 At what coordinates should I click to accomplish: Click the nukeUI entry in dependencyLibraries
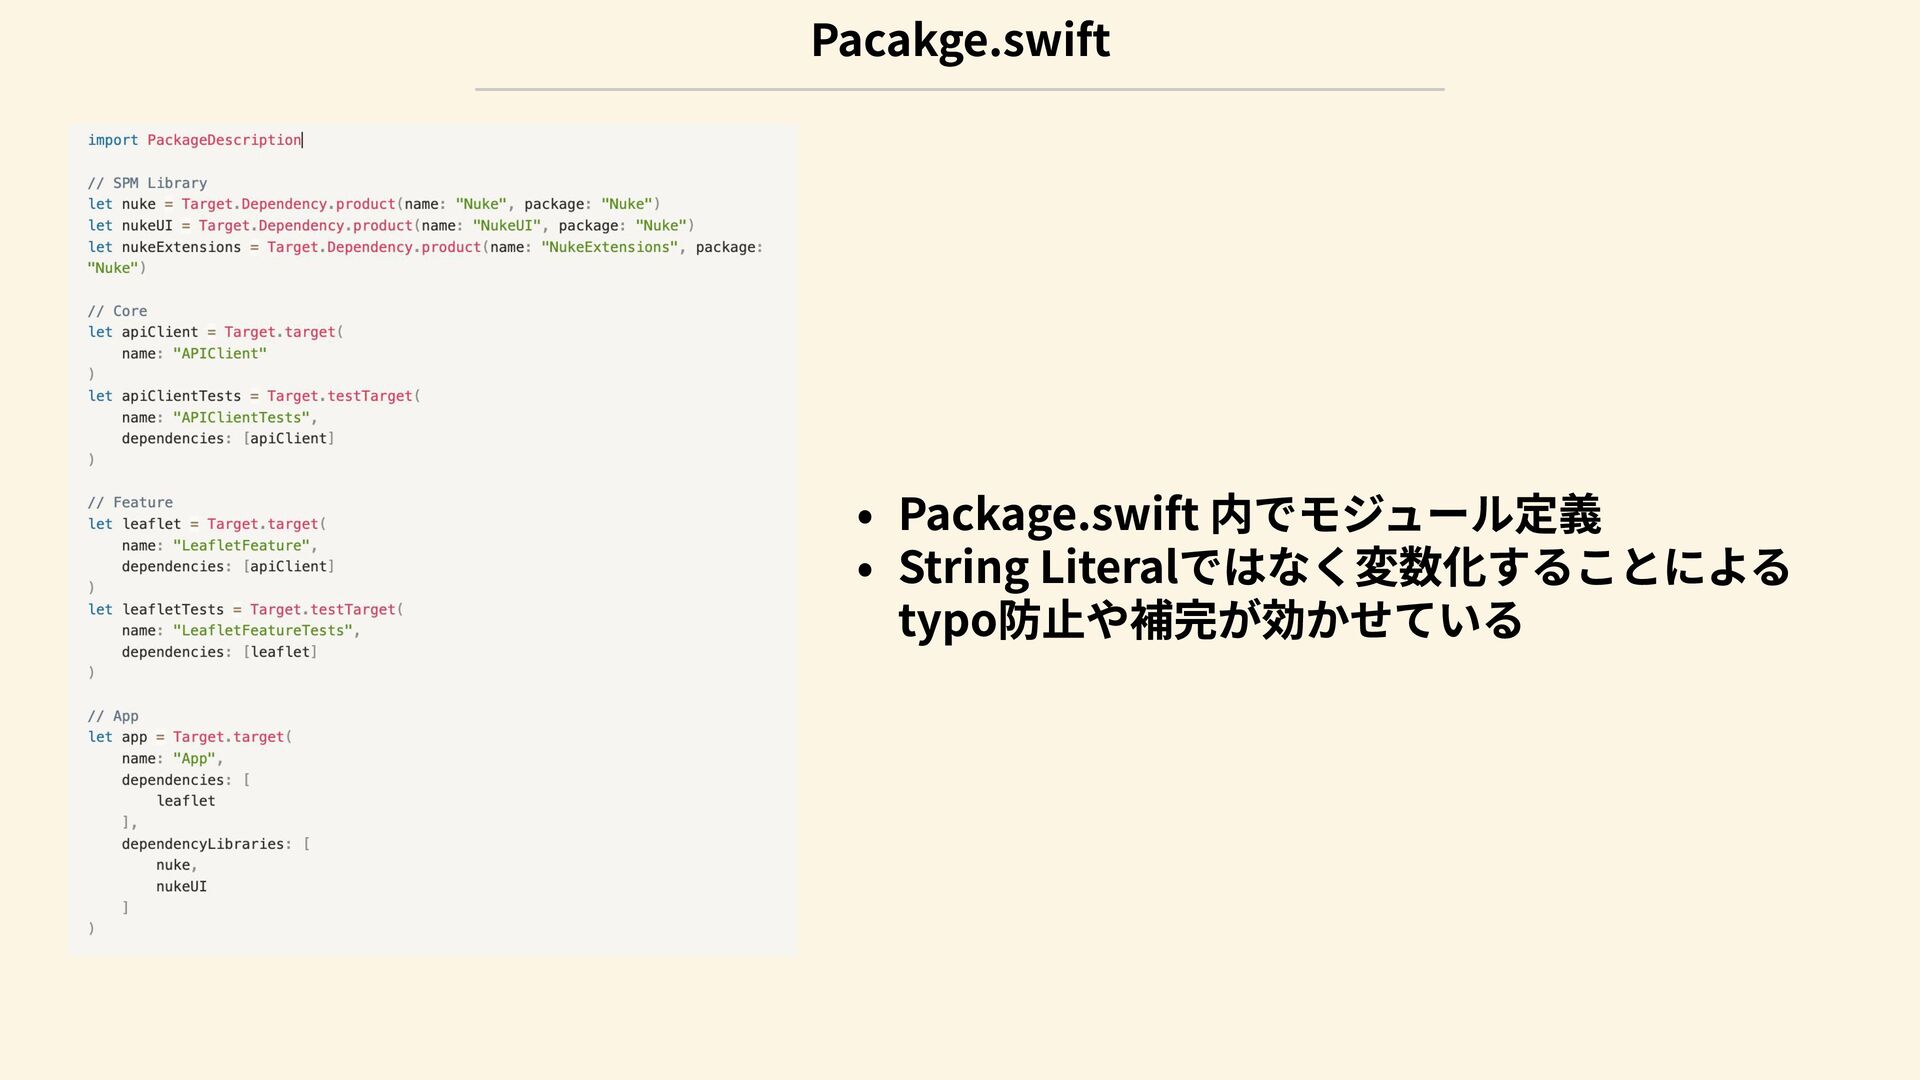[x=181, y=887]
